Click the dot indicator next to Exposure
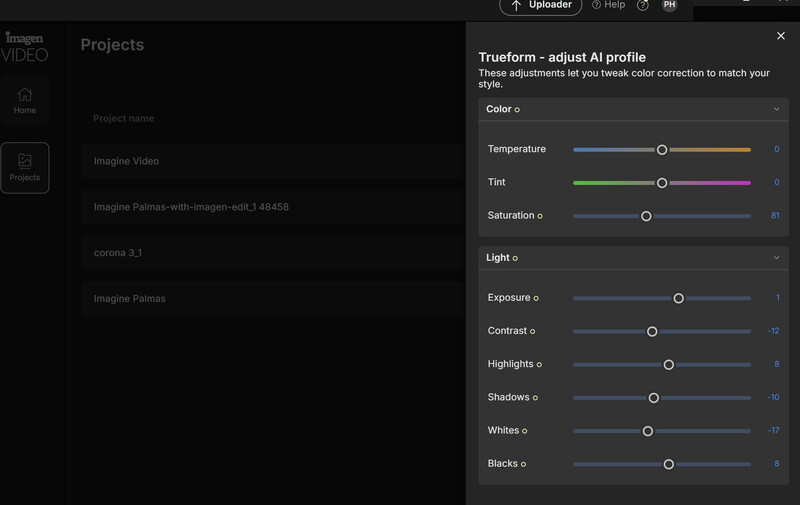Screen dimensions: 800x505 pos(536,298)
